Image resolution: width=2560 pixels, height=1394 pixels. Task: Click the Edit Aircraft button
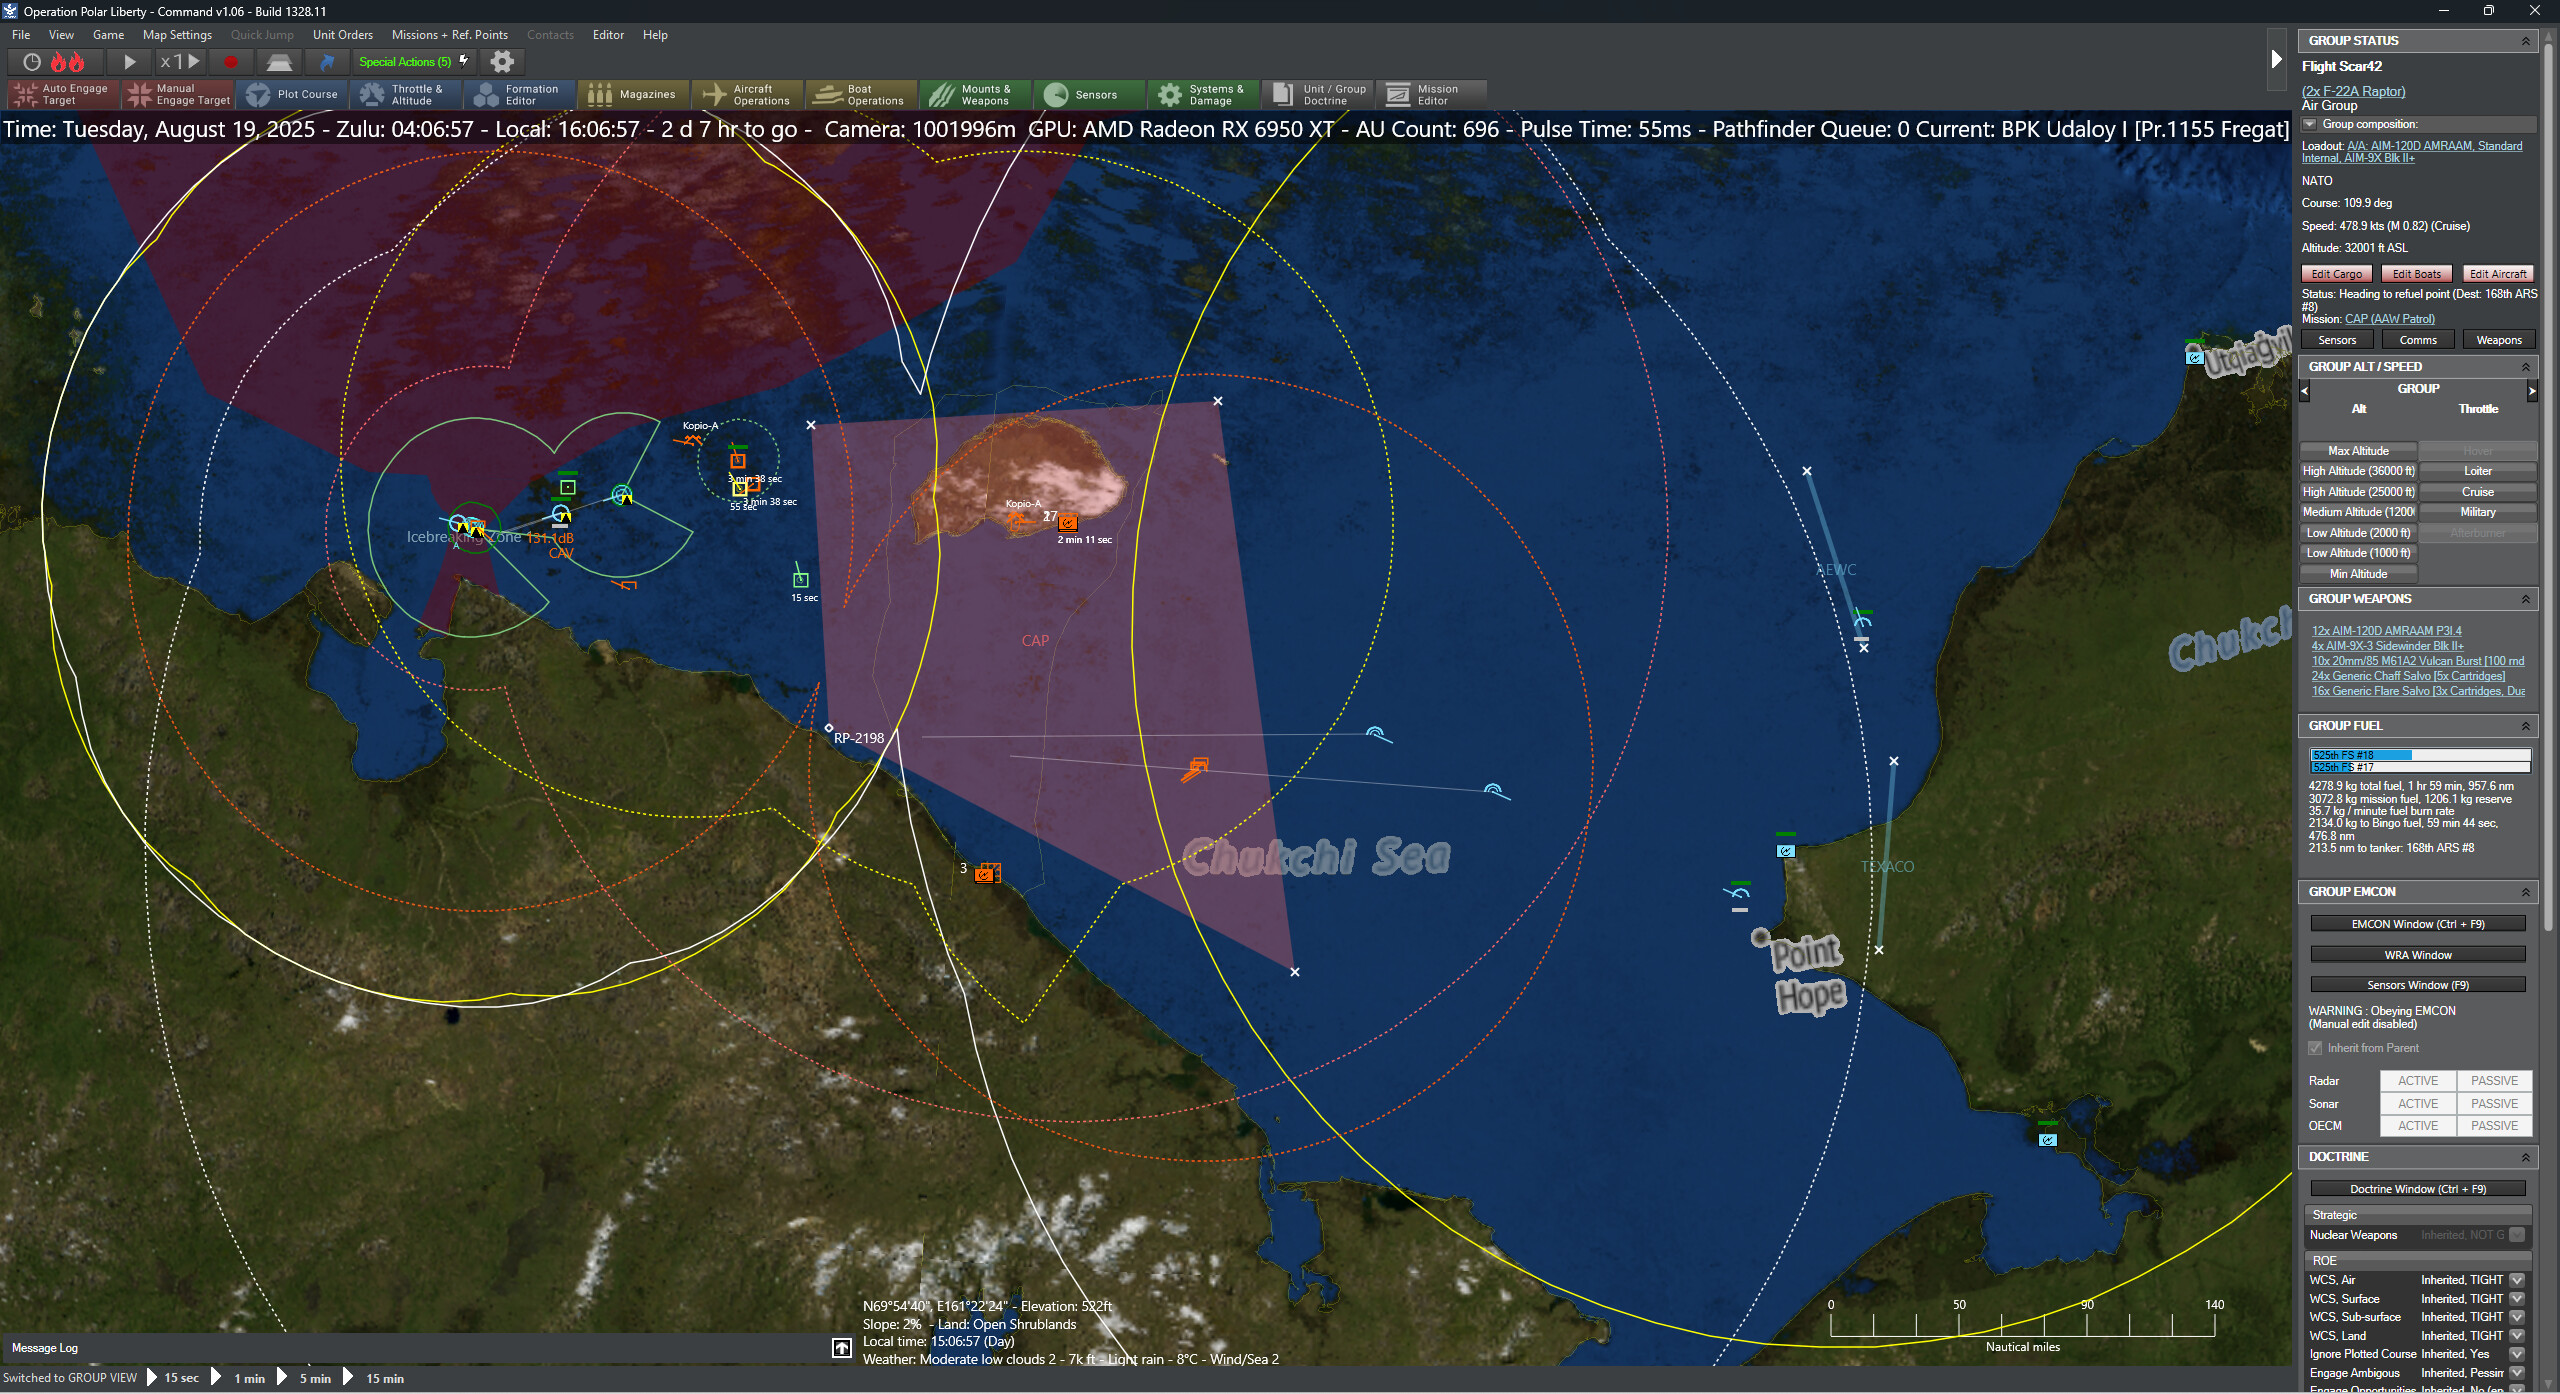2497,273
